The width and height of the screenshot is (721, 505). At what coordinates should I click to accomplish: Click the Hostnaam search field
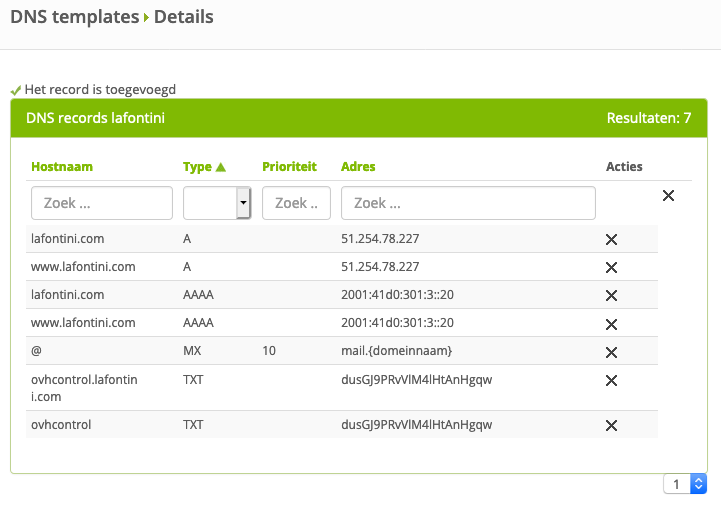[102, 203]
